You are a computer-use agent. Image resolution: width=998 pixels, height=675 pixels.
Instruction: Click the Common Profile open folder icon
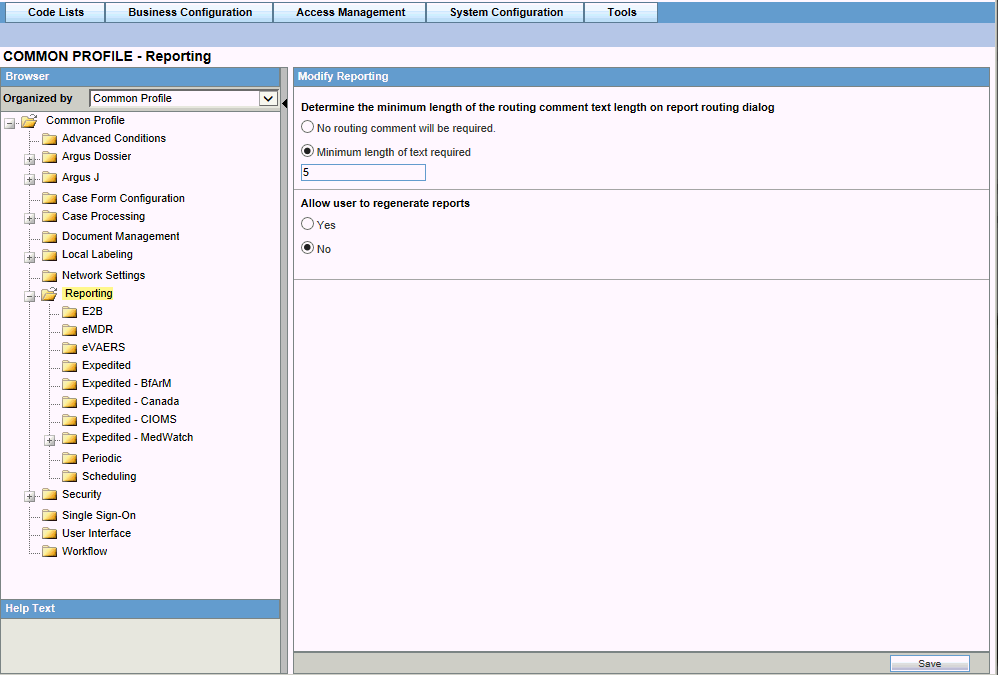coord(29,121)
